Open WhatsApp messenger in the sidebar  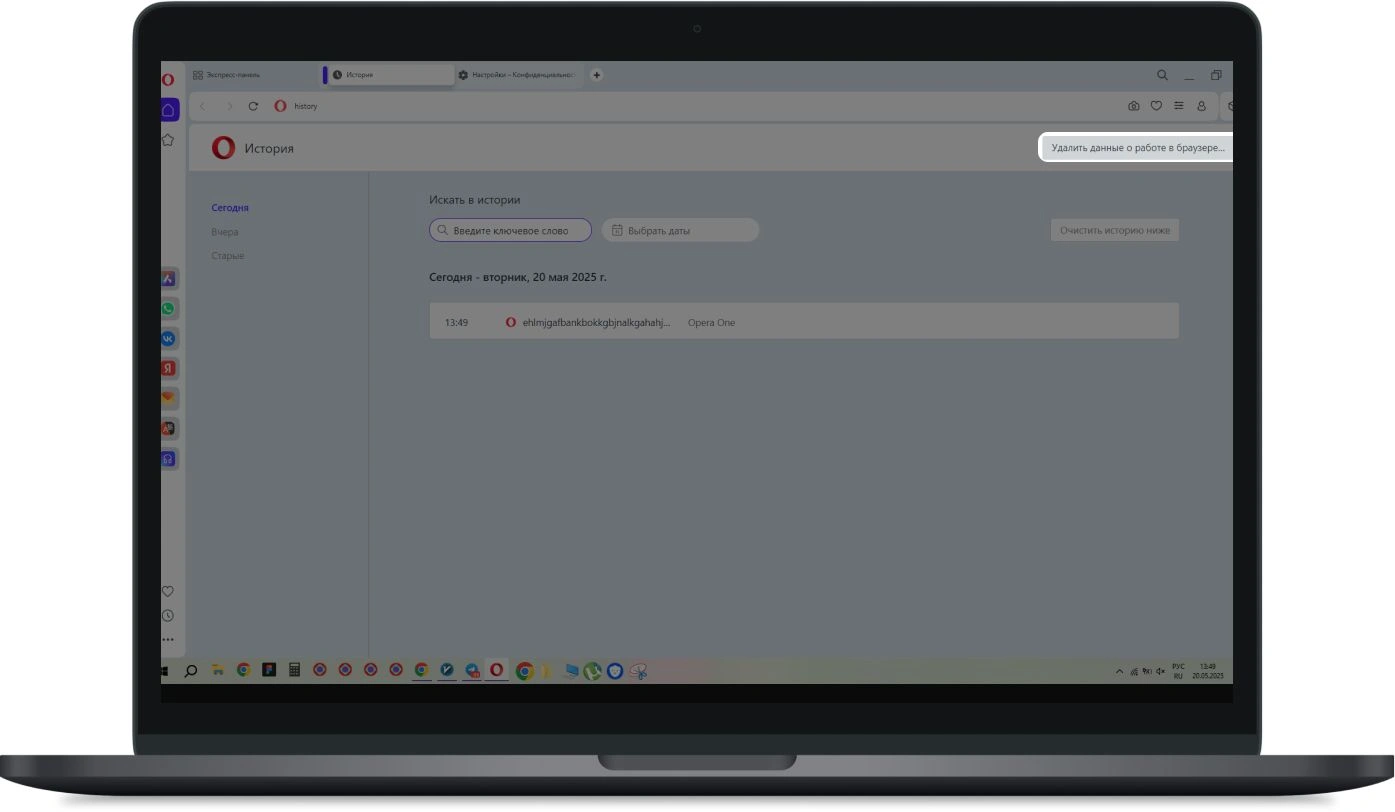[x=169, y=309]
